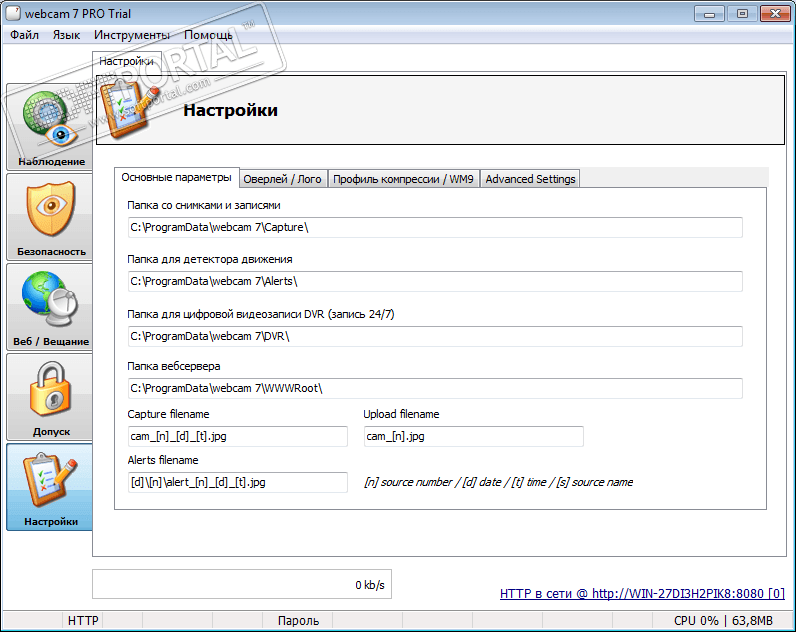The width and height of the screenshot is (796, 632).
Task: Click the CPU 0% | 63,8MB status text
Action: point(723,621)
